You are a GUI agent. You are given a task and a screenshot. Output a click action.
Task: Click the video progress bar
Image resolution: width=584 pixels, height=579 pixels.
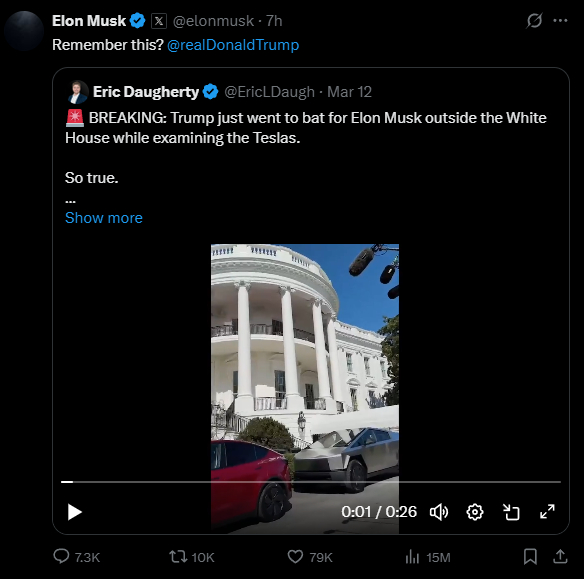pos(311,482)
